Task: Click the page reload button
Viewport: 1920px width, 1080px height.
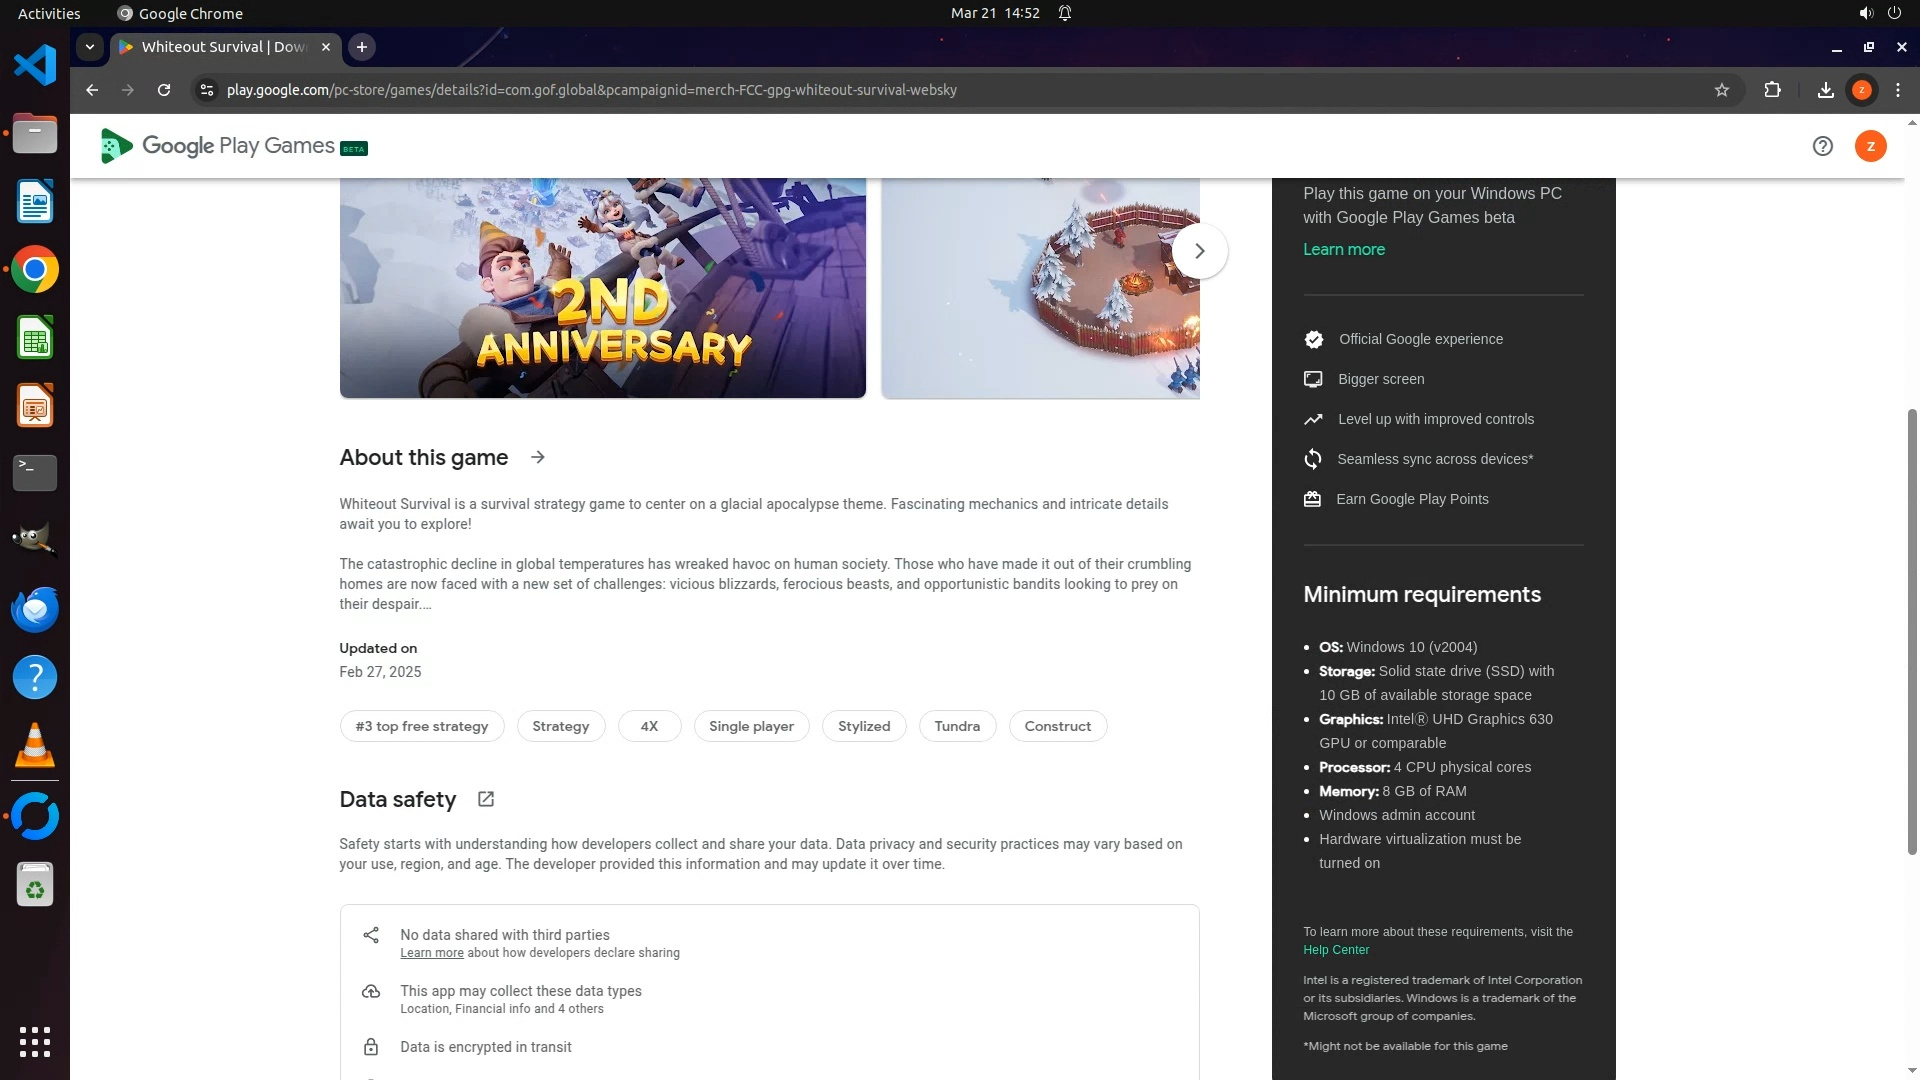Action: (164, 90)
